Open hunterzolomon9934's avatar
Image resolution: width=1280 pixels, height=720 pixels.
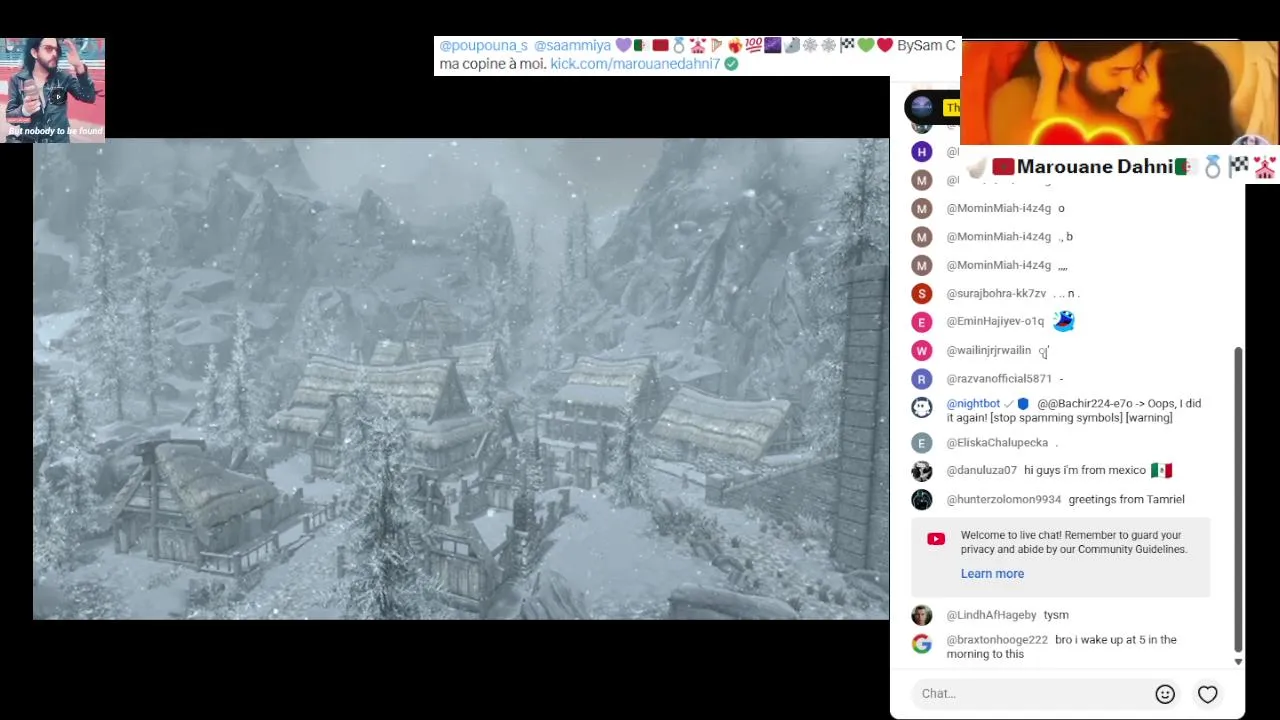click(922, 499)
